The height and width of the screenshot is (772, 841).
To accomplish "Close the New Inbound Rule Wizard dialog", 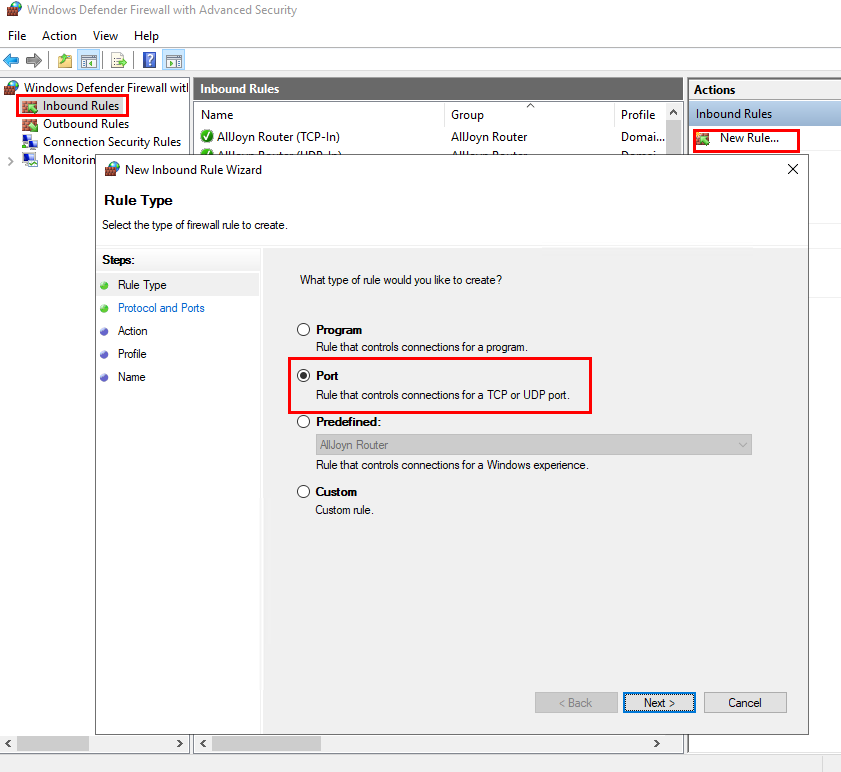I will pos(793,169).
